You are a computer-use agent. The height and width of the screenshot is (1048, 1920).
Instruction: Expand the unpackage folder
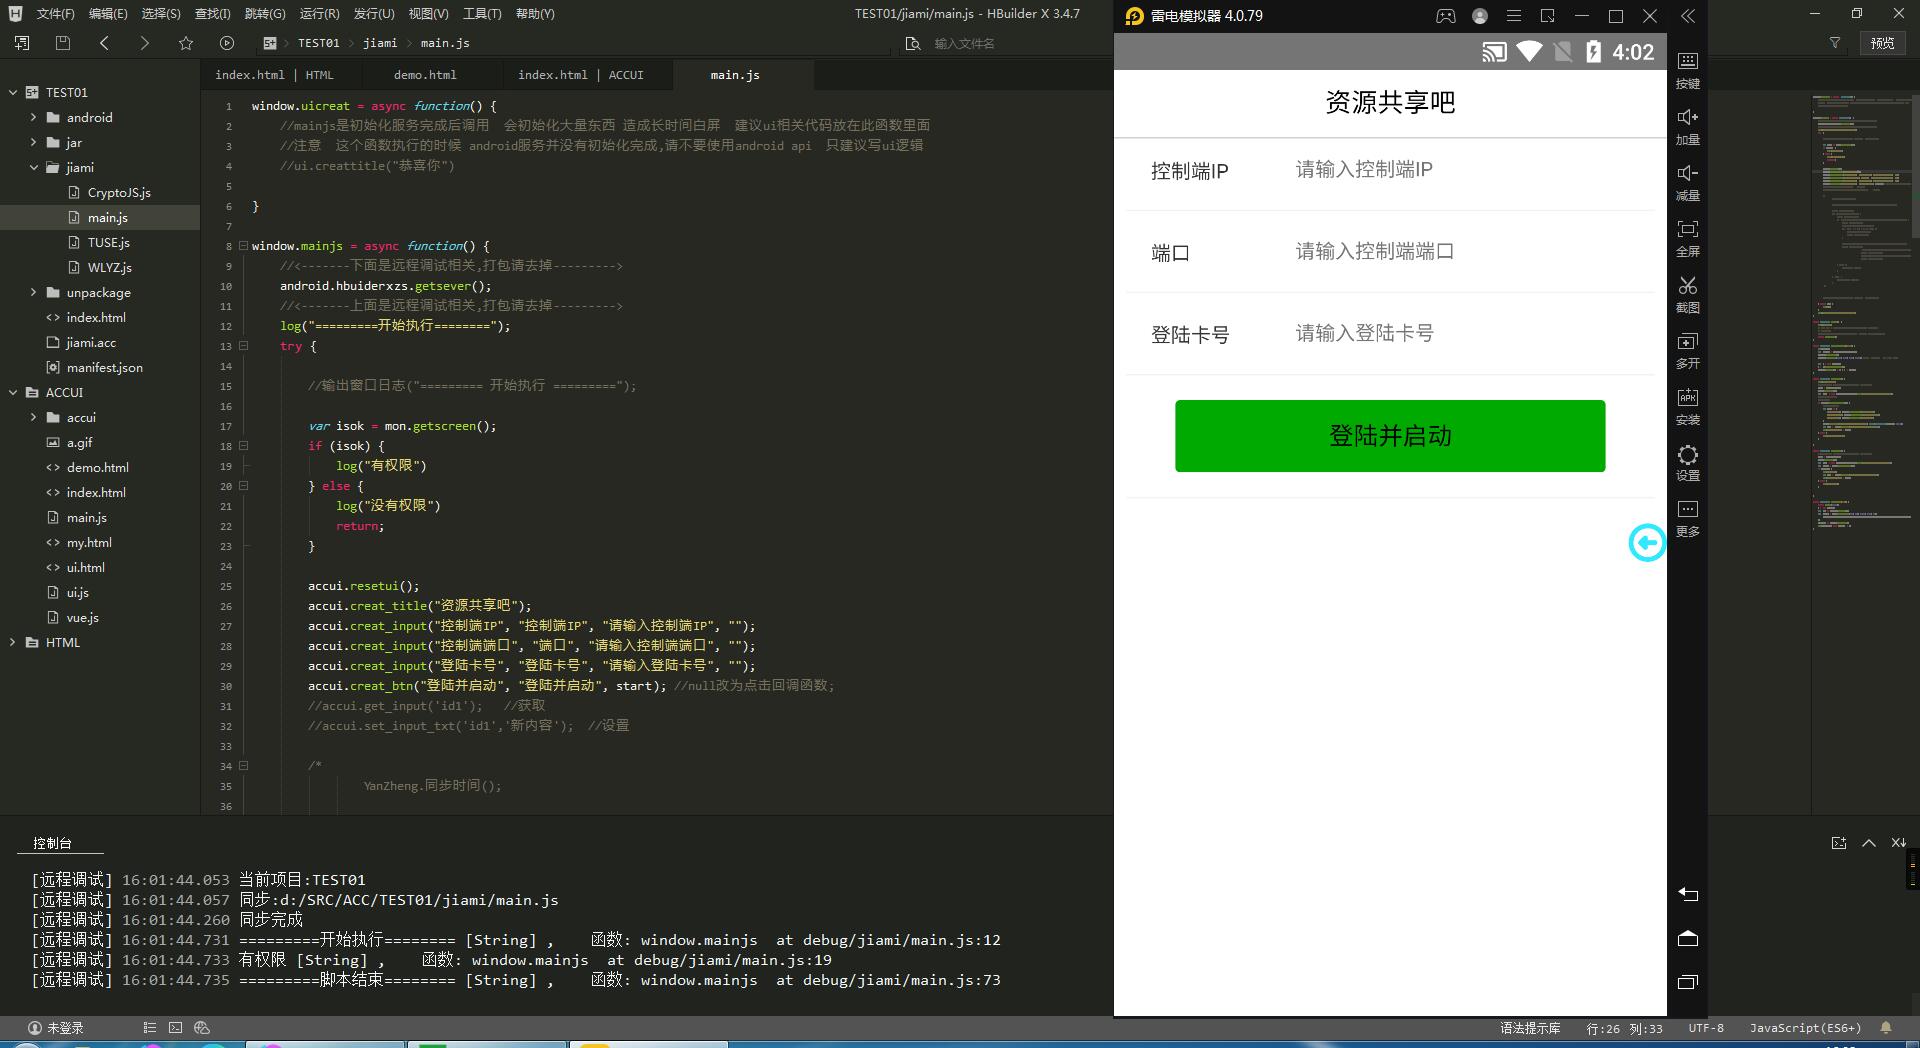point(33,292)
